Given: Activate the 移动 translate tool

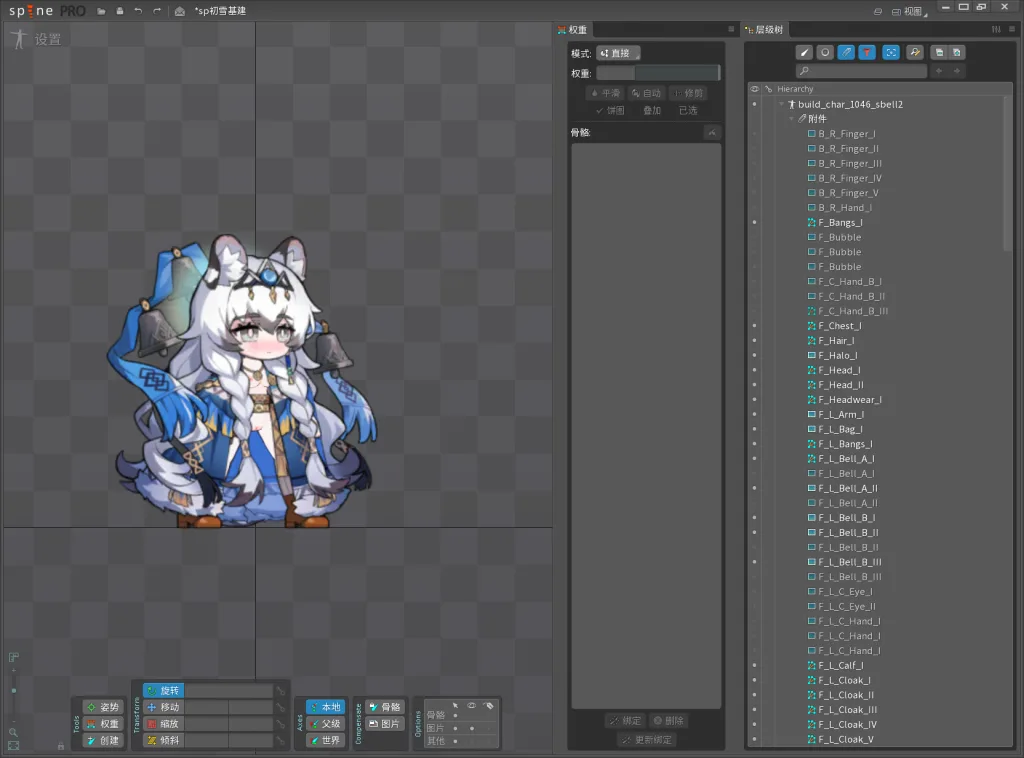Looking at the screenshot, I should point(163,707).
